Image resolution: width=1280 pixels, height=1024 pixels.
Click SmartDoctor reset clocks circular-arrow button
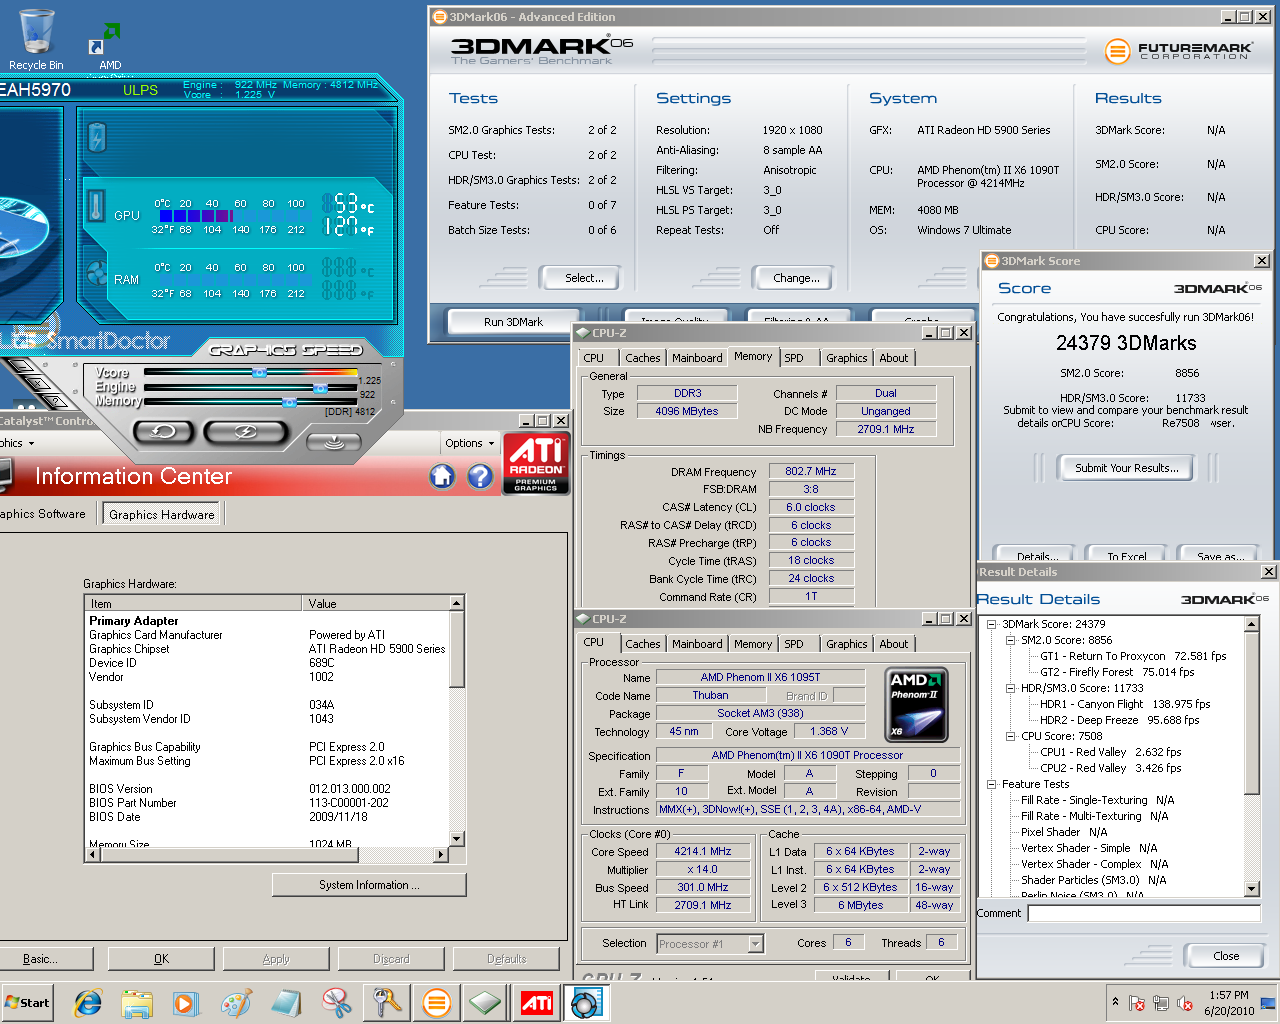164,431
